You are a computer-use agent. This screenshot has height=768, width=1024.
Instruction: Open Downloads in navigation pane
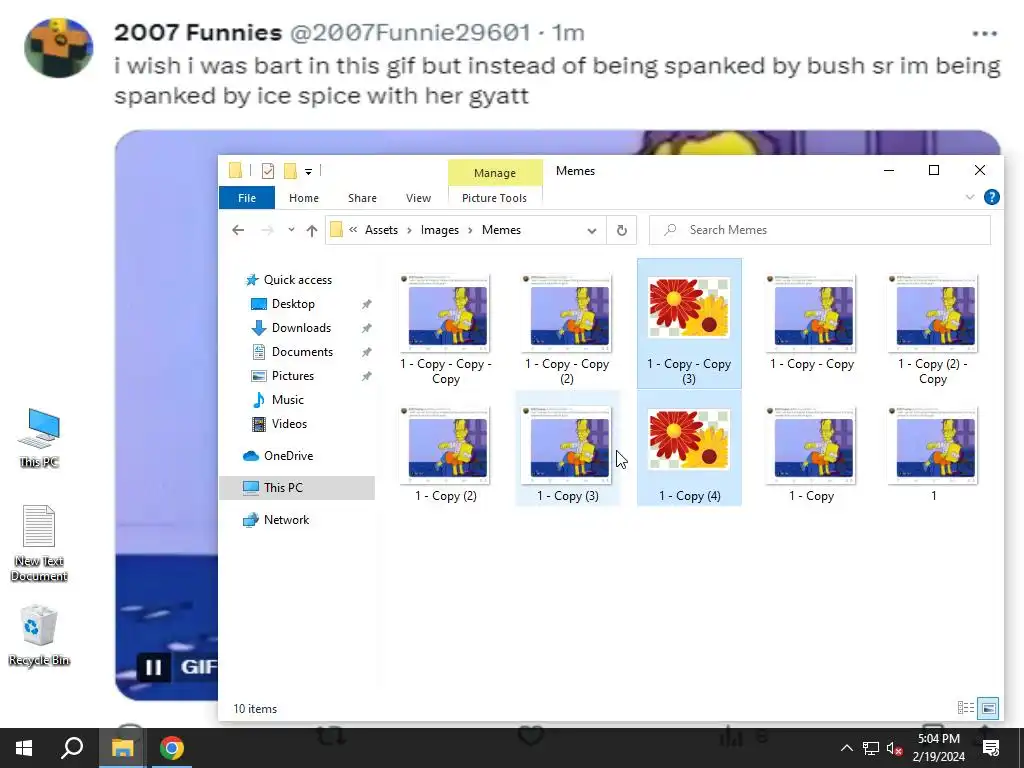pos(301,328)
